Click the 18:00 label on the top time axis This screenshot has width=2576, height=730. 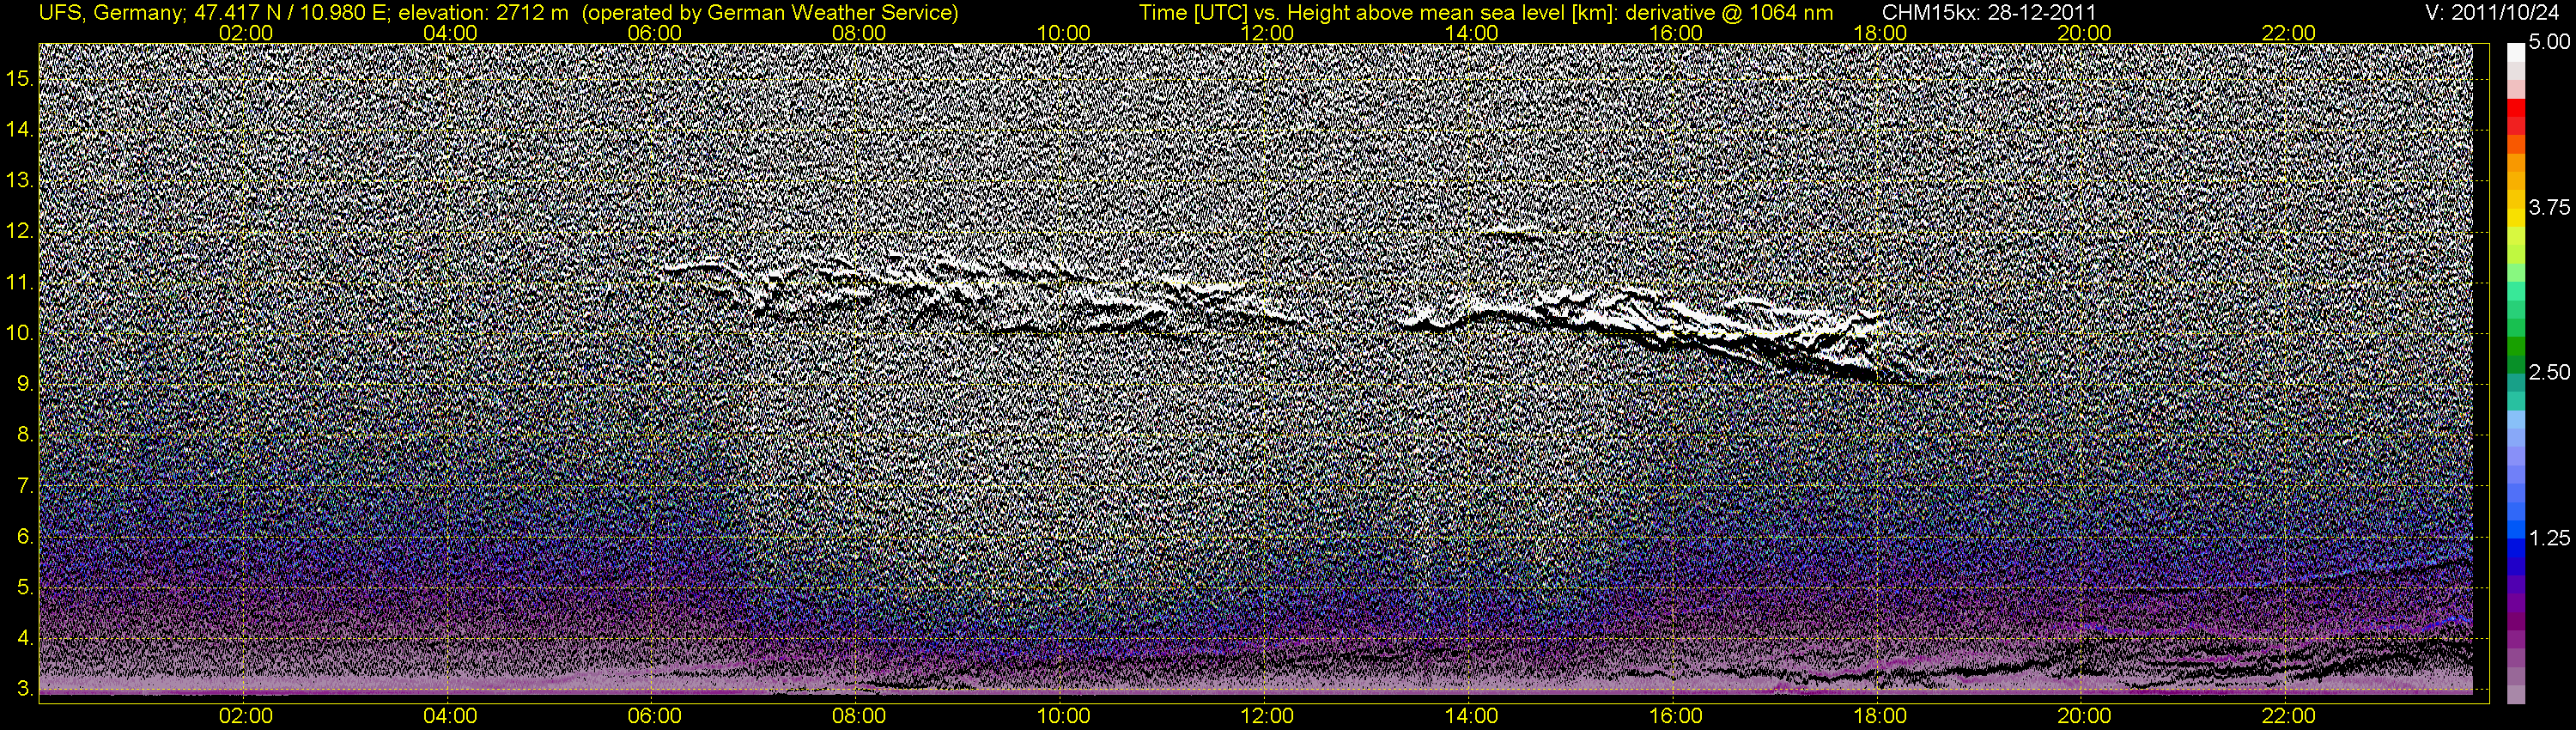point(1880,33)
